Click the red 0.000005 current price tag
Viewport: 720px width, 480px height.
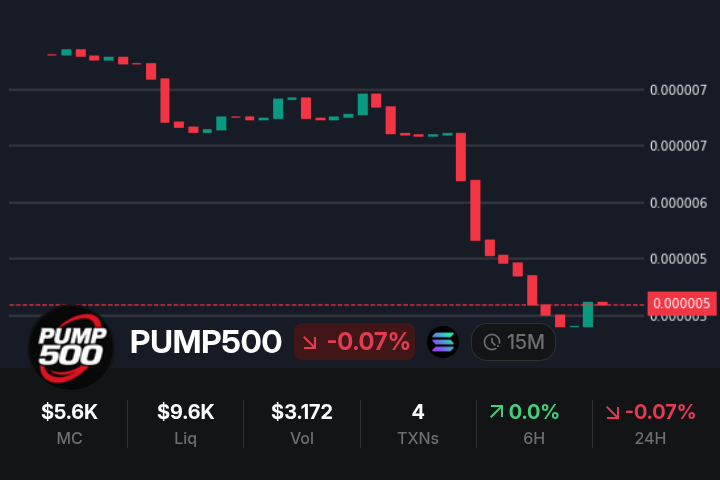point(681,303)
